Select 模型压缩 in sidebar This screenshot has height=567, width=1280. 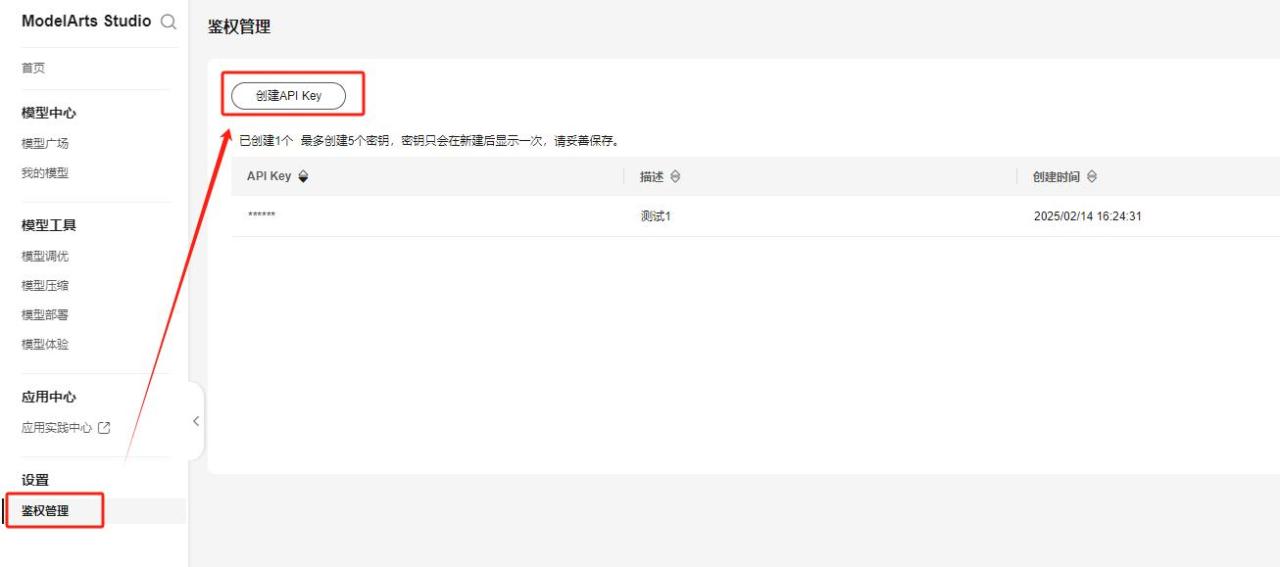tap(45, 285)
